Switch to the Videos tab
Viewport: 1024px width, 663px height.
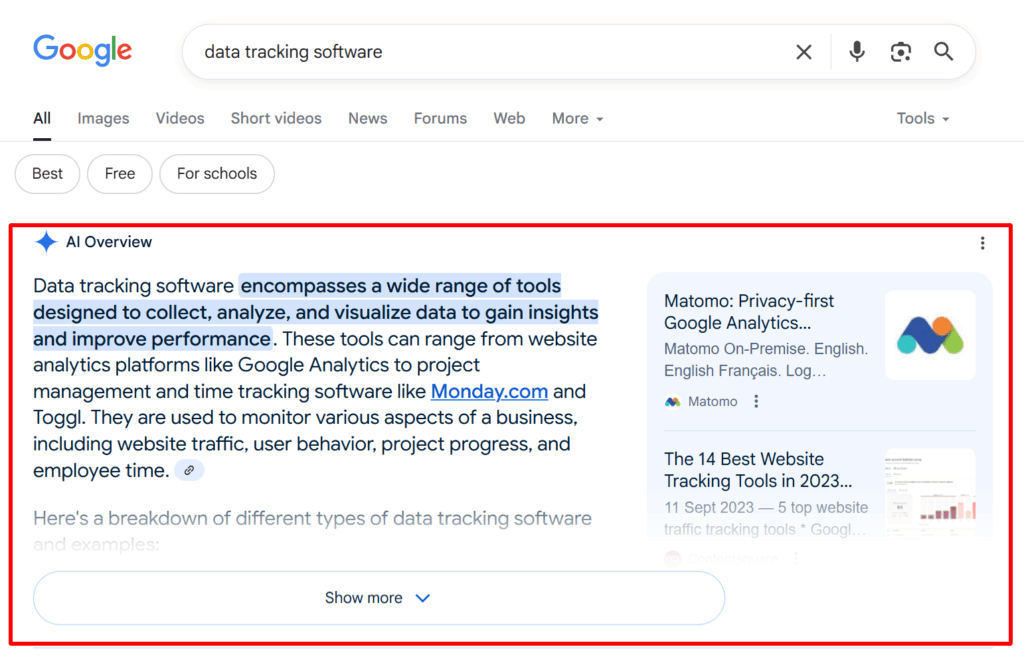pyautogui.click(x=180, y=118)
